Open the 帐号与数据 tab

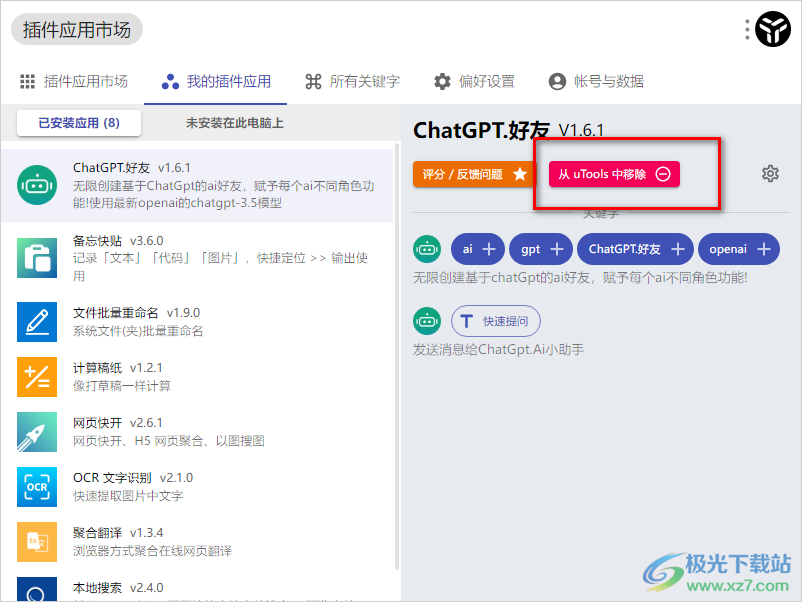click(596, 81)
